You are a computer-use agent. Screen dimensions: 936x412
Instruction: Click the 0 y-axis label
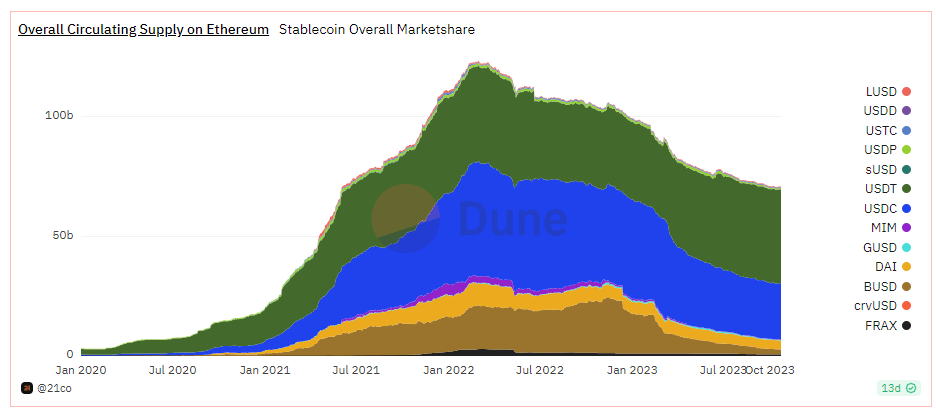[x=70, y=354]
